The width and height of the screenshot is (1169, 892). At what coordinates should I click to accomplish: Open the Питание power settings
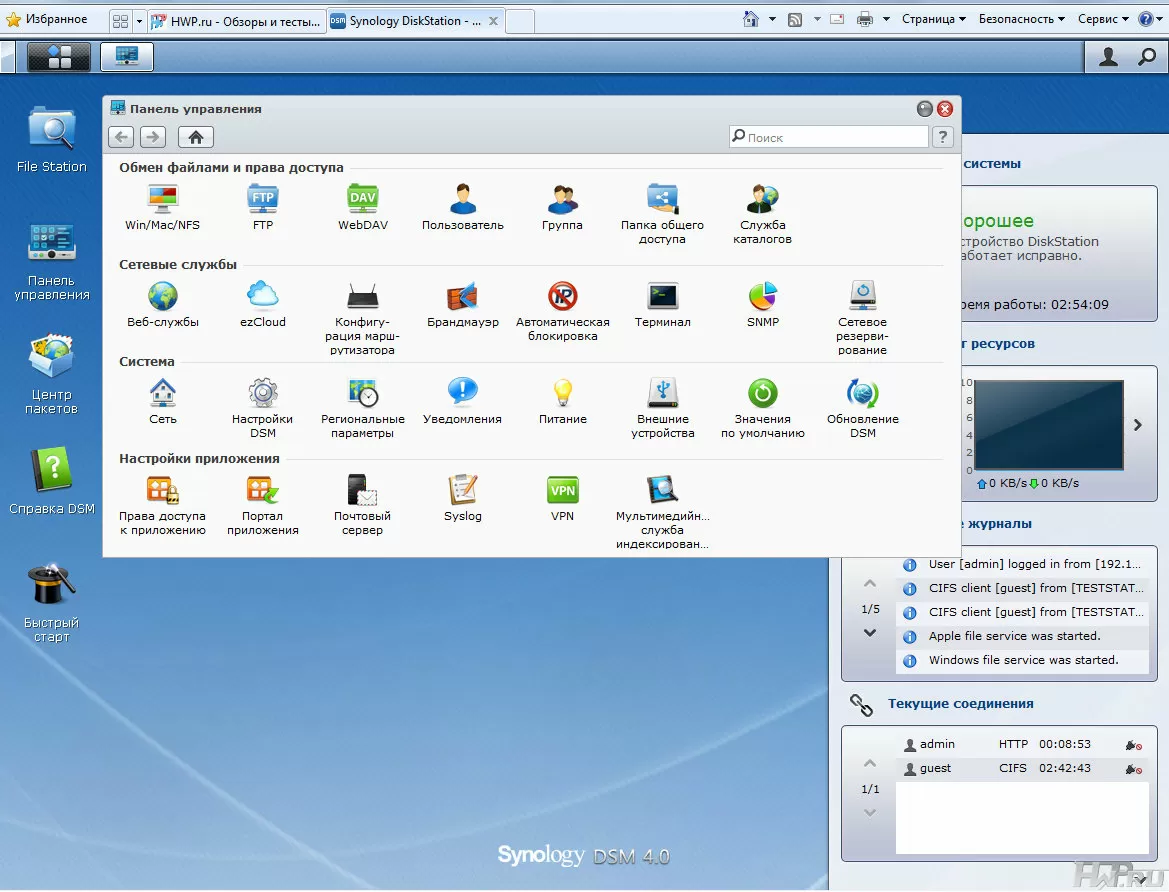562,401
